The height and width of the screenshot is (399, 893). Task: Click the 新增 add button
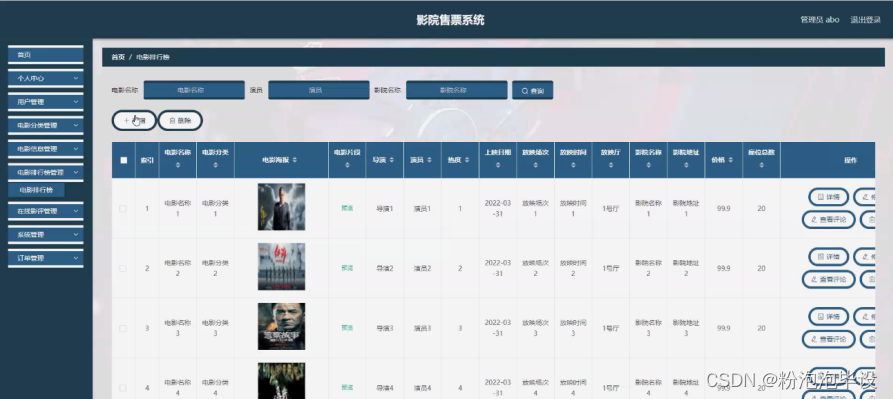(134, 121)
